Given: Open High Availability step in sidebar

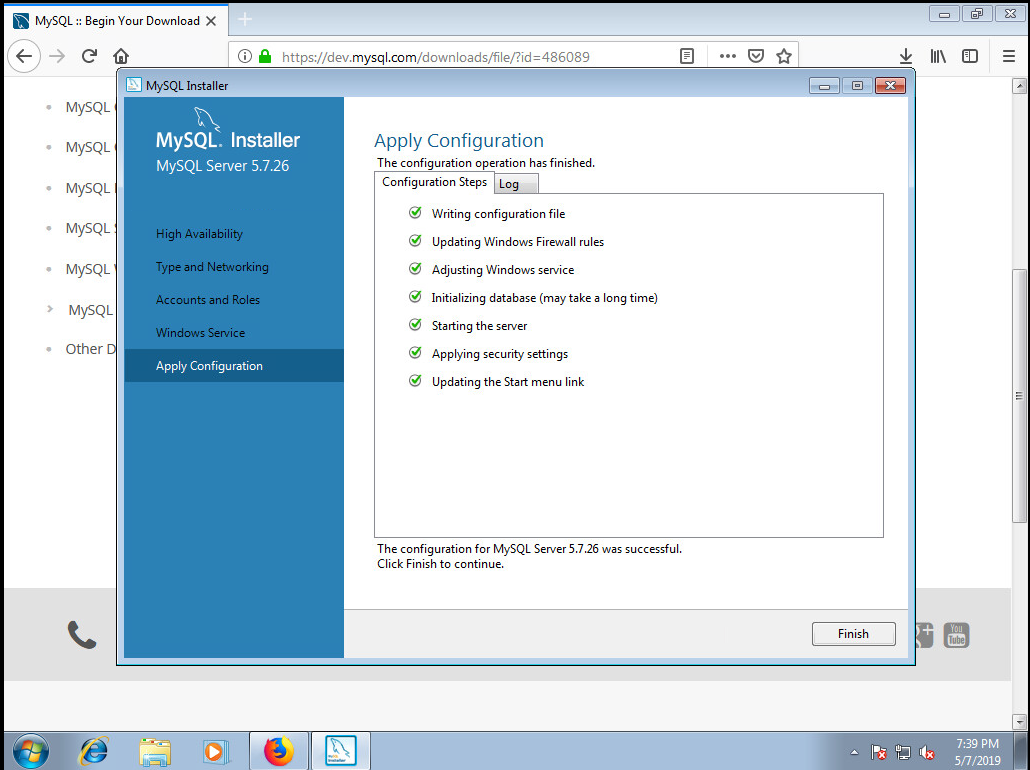Looking at the screenshot, I should tap(199, 234).
